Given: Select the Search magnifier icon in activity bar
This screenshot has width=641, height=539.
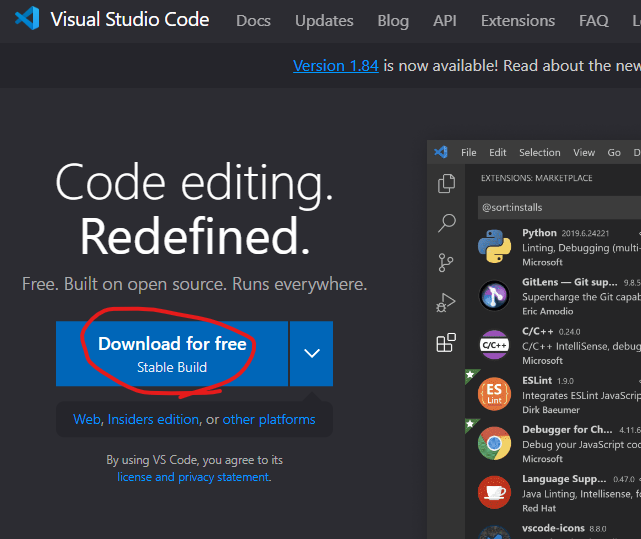Looking at the screenshot, I should [446, 223].
